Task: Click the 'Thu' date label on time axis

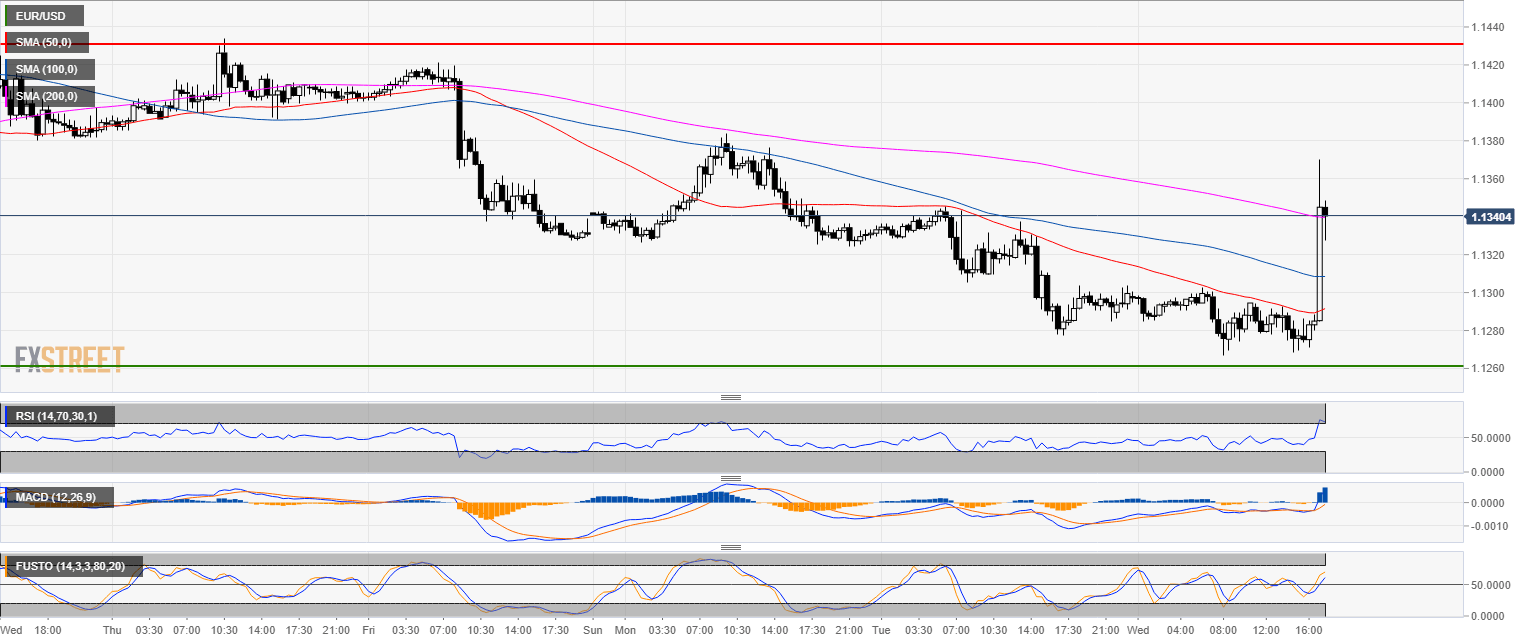Action: (x=112, y=631)
